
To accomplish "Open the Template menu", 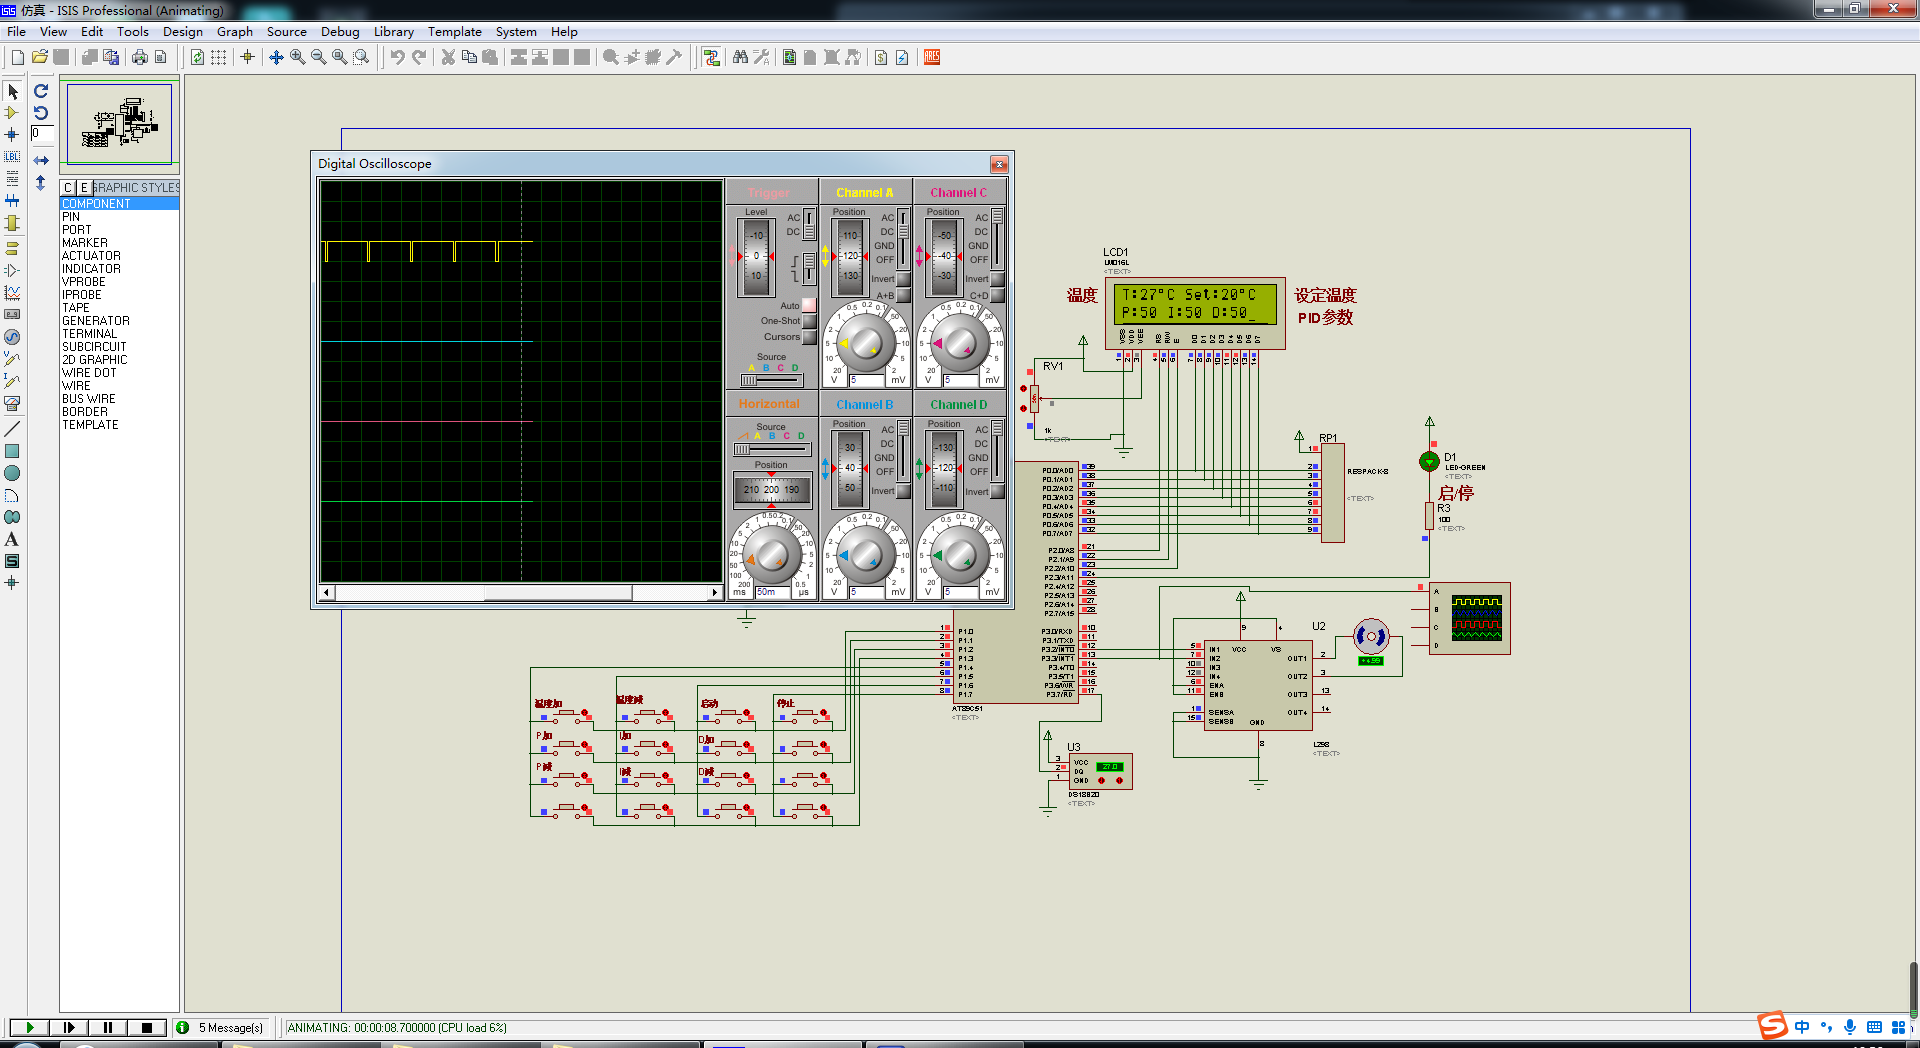I will tap(455, 32).
